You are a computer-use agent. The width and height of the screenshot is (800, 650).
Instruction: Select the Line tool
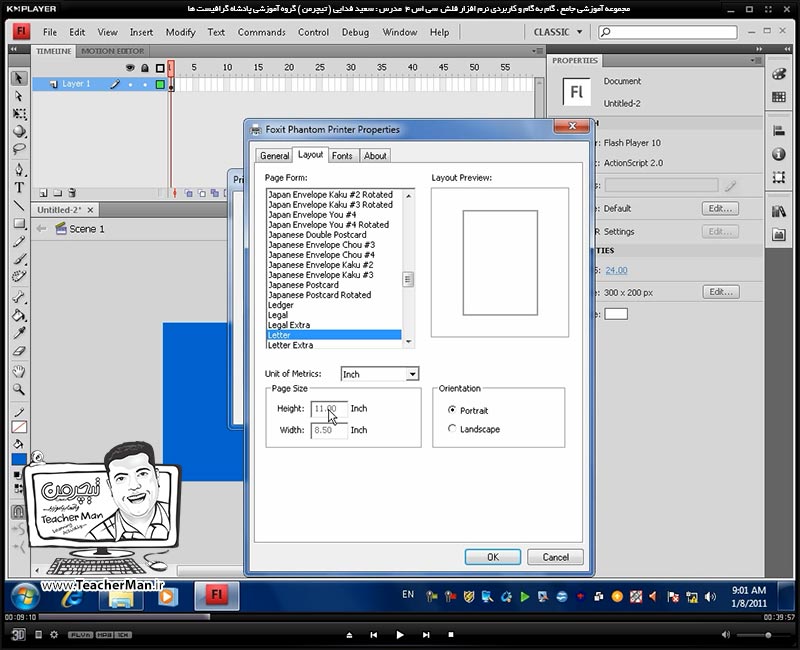19,205
